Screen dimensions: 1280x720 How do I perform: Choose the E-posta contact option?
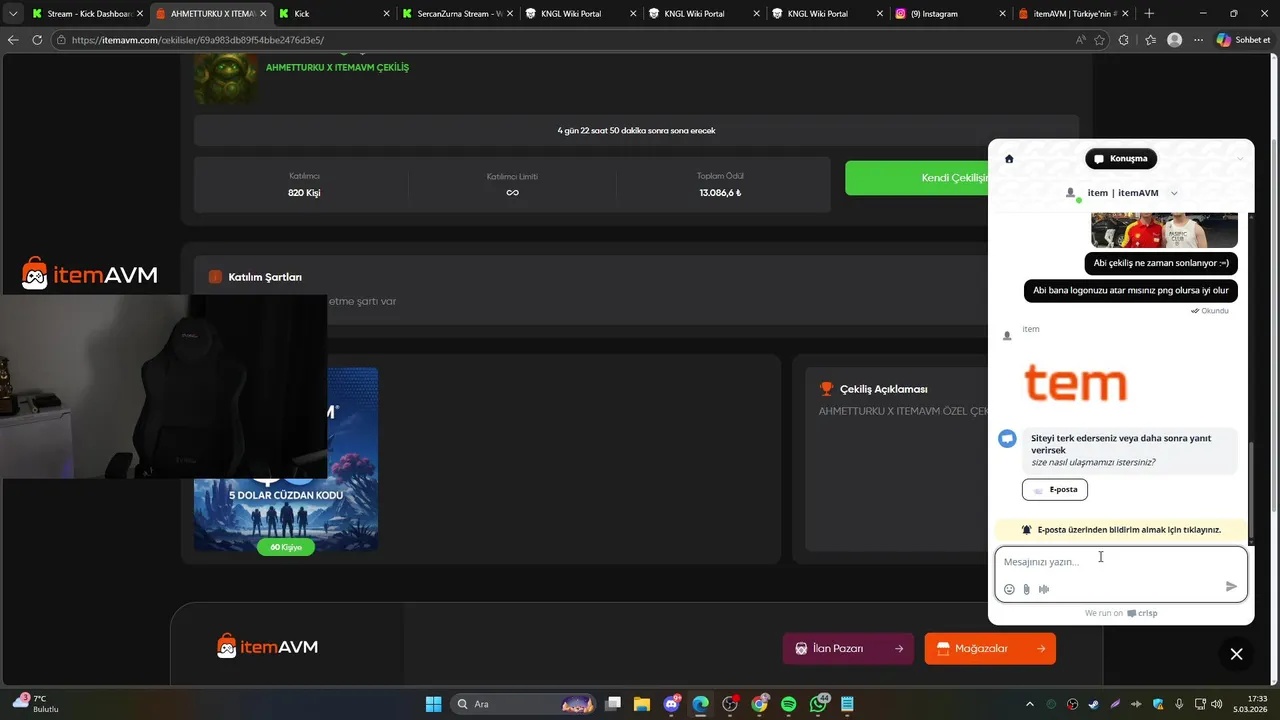coord(1055,489)
